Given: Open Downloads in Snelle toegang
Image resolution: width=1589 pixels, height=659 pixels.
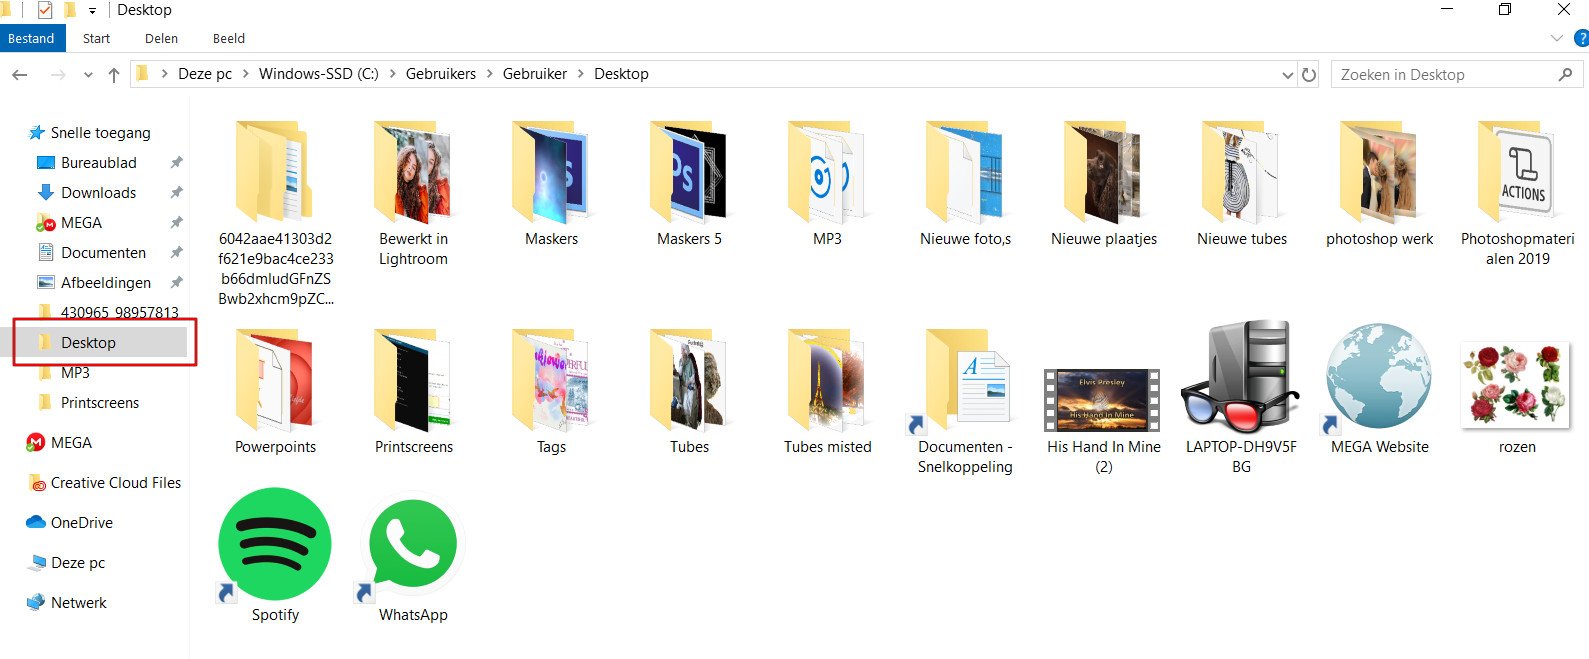Looking at the screenshot, I should 98,192.
